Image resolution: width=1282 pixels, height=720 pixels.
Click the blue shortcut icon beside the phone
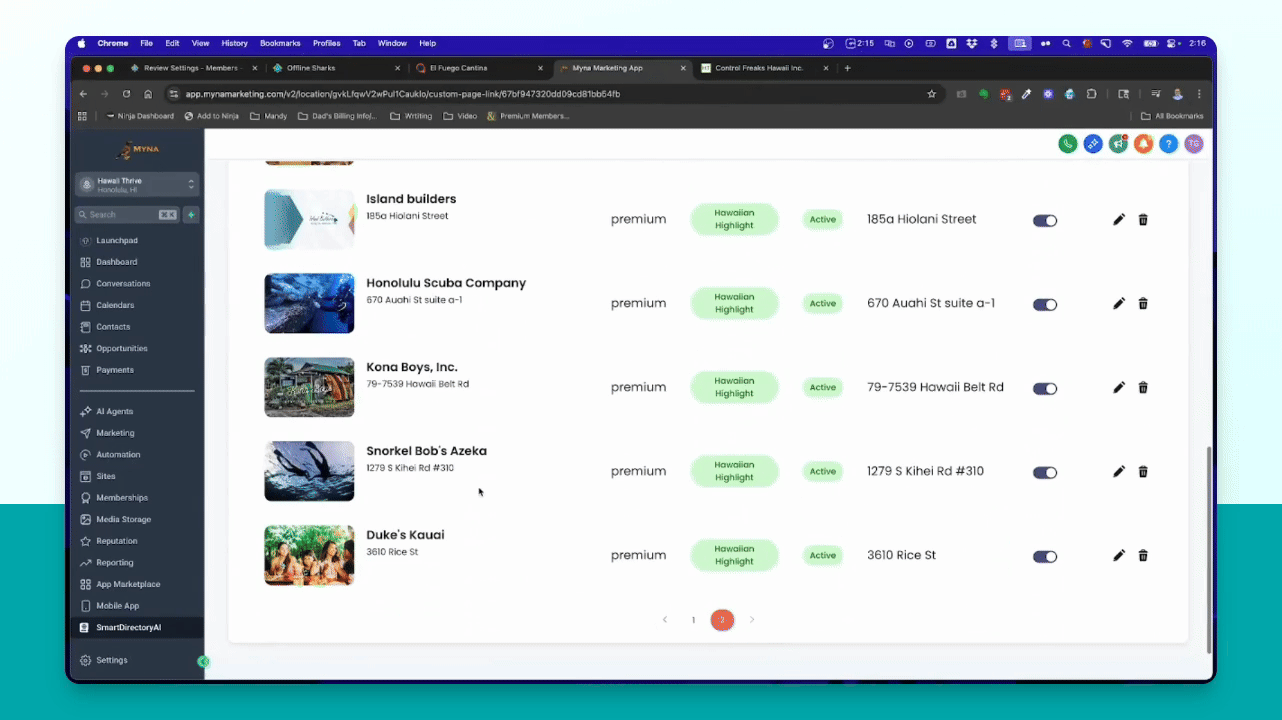tap(1093, 144)
